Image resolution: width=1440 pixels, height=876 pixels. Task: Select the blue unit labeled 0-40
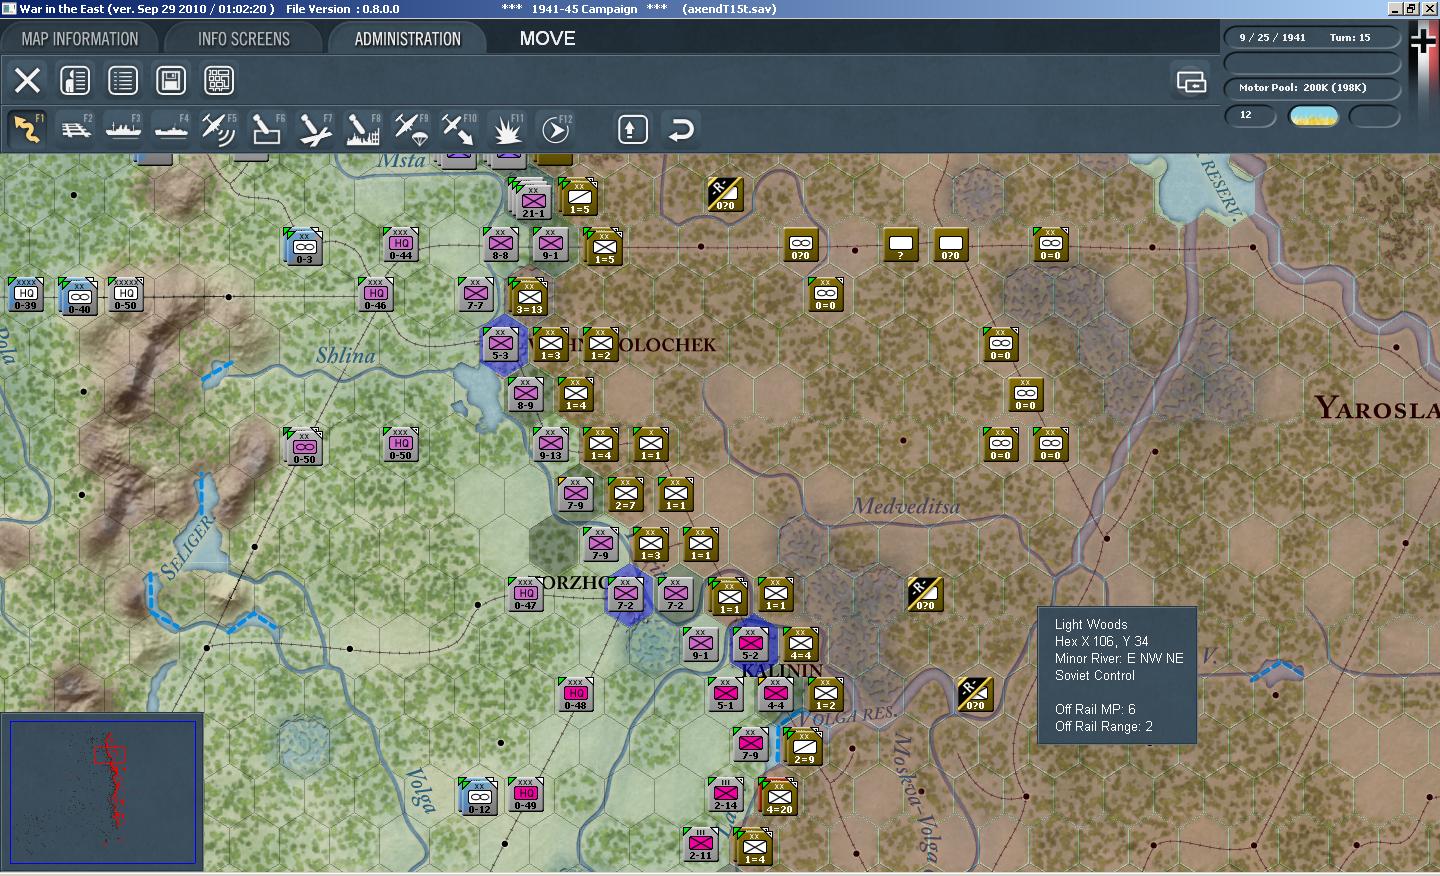pos(78,297)
